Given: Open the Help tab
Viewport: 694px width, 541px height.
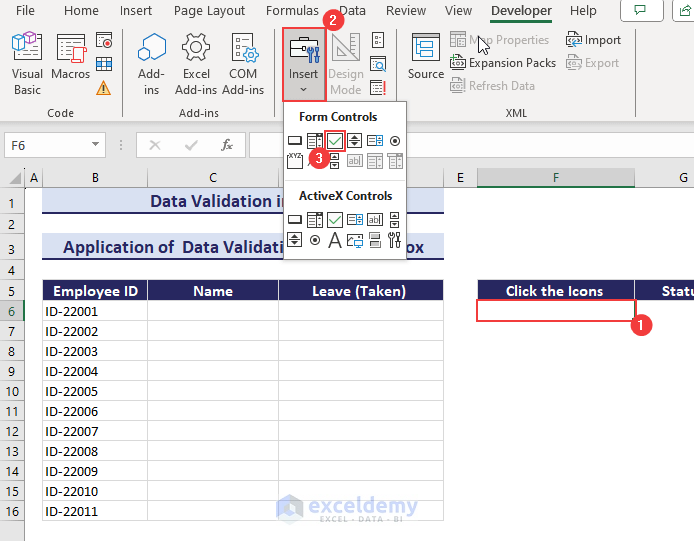Looking at the screenshot, I should 583,11.
